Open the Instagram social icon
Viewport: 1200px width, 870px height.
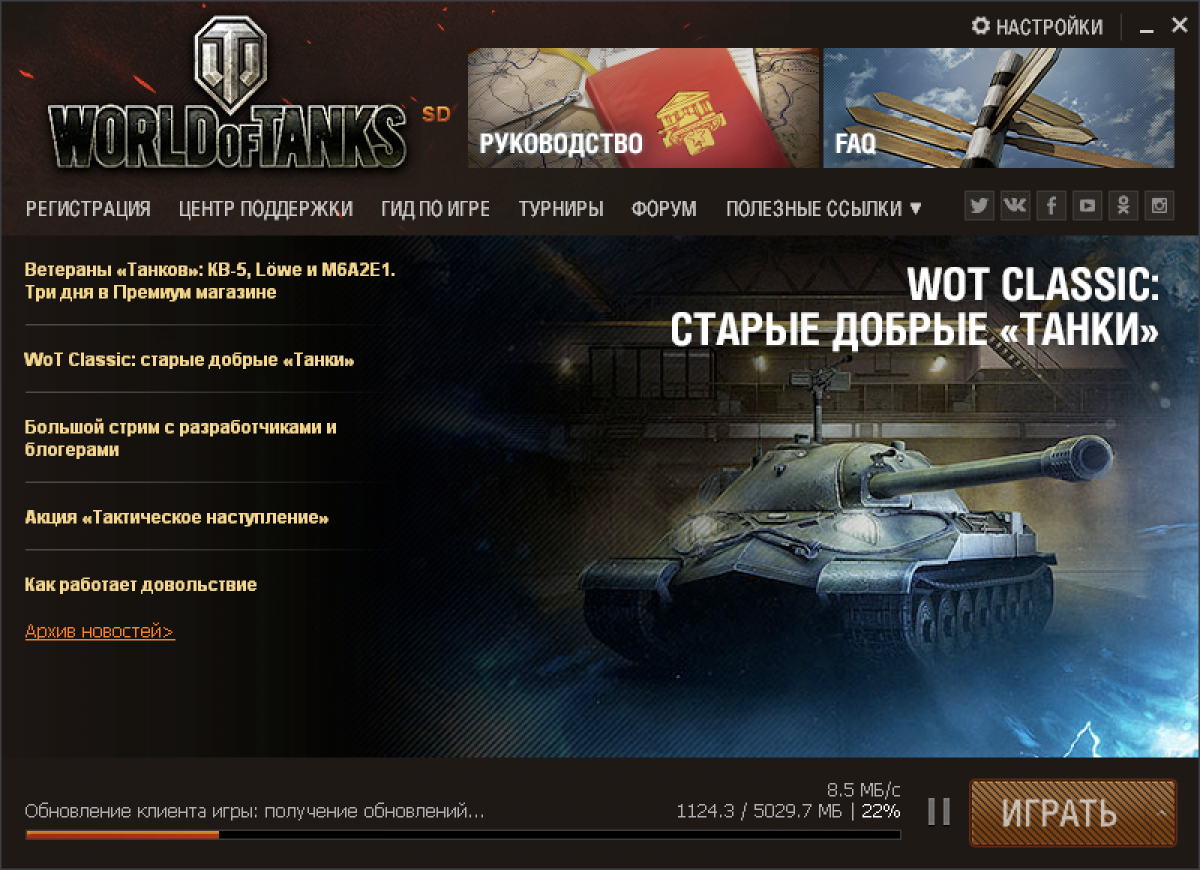tap(1160, 206)
